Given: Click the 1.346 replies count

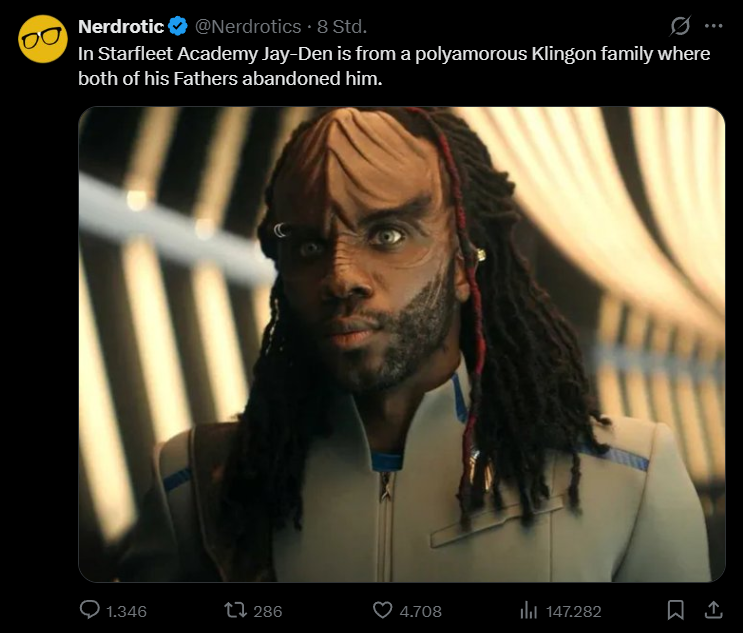Looking at the screenshot, I should pos(125,610).
